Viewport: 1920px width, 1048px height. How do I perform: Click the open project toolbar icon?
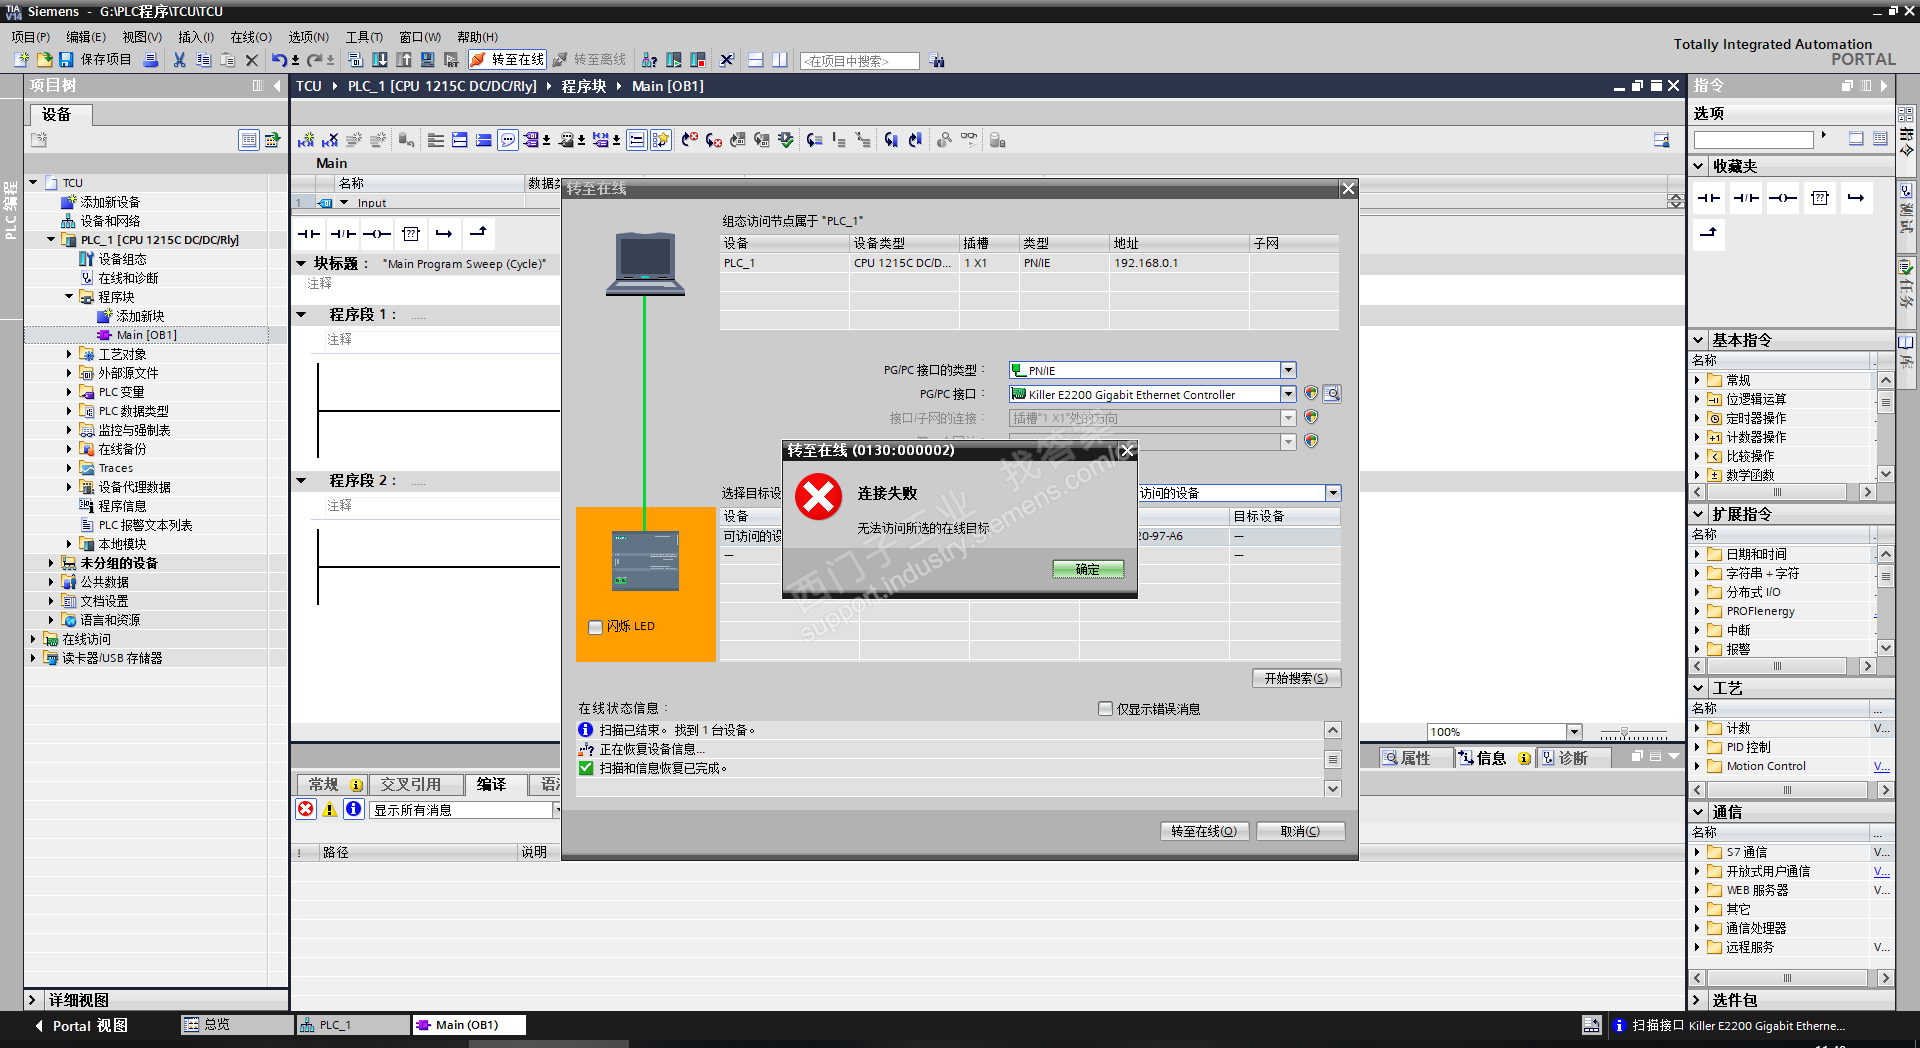pyautogui.click(x=44, y=60)
